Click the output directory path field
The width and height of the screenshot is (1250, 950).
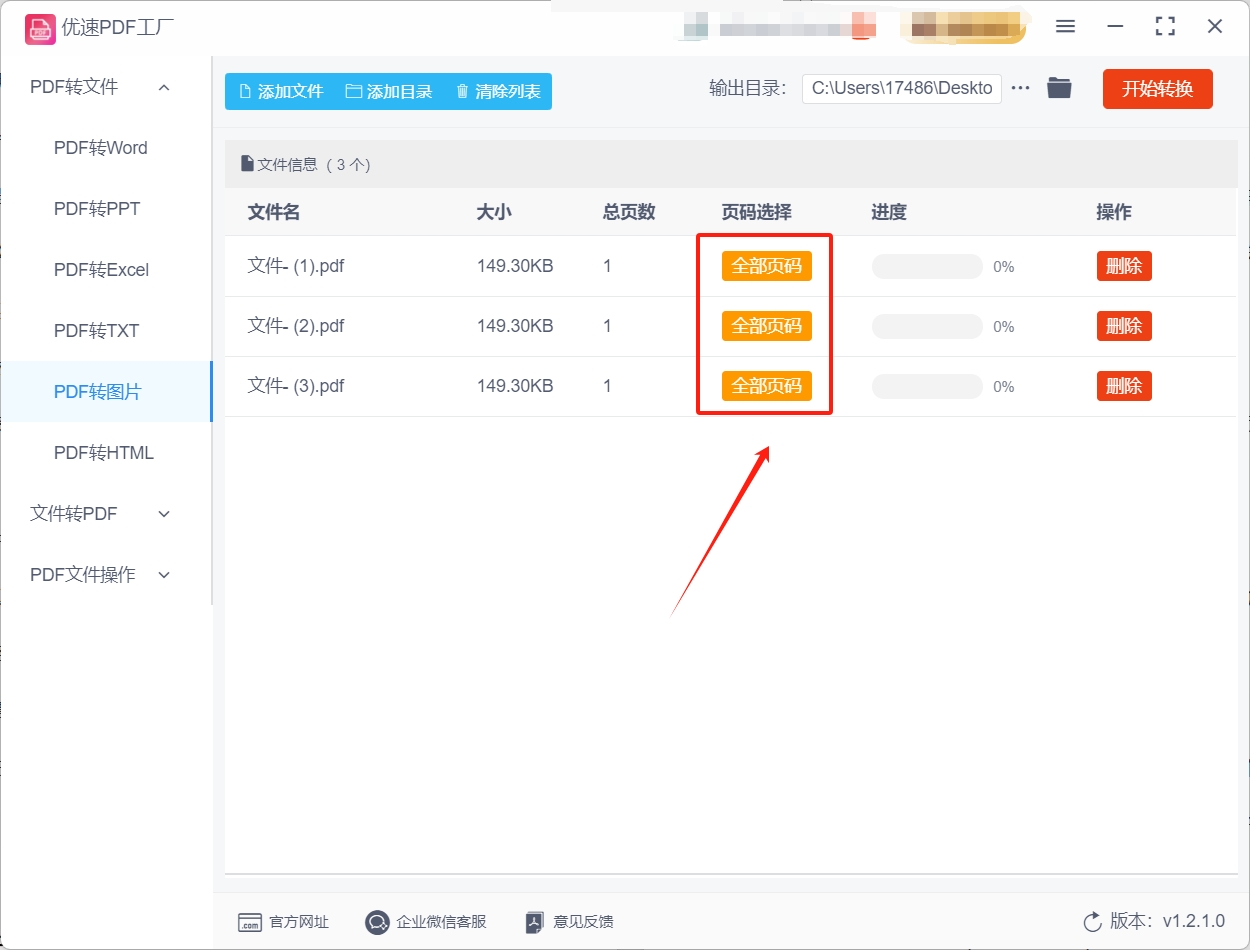[x=900, y=88]
